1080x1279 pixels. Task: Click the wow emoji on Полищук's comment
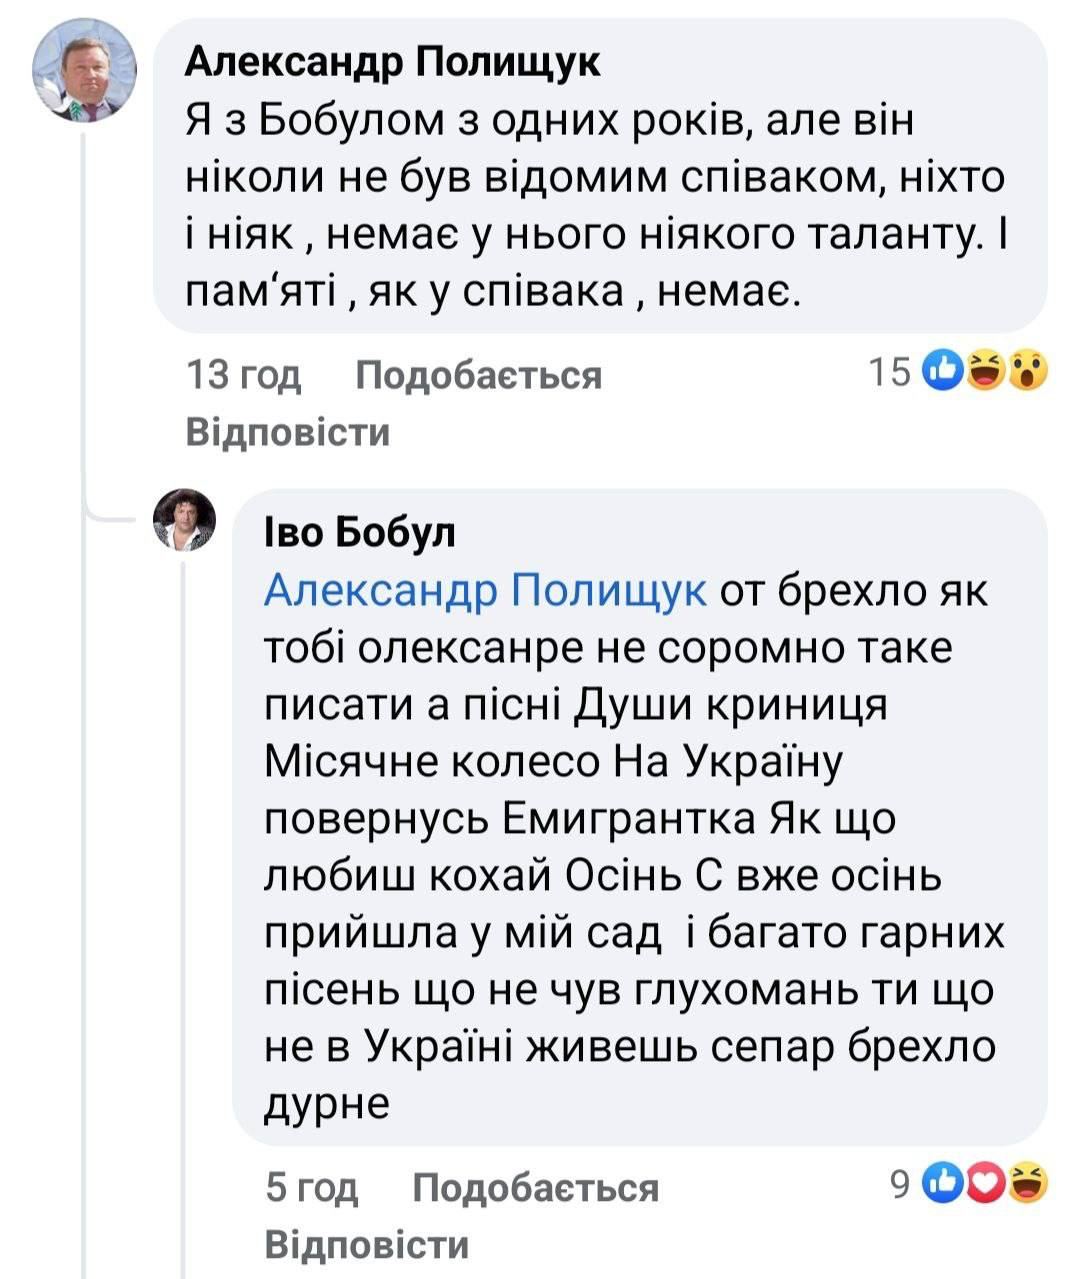[x=1027, y=373]
